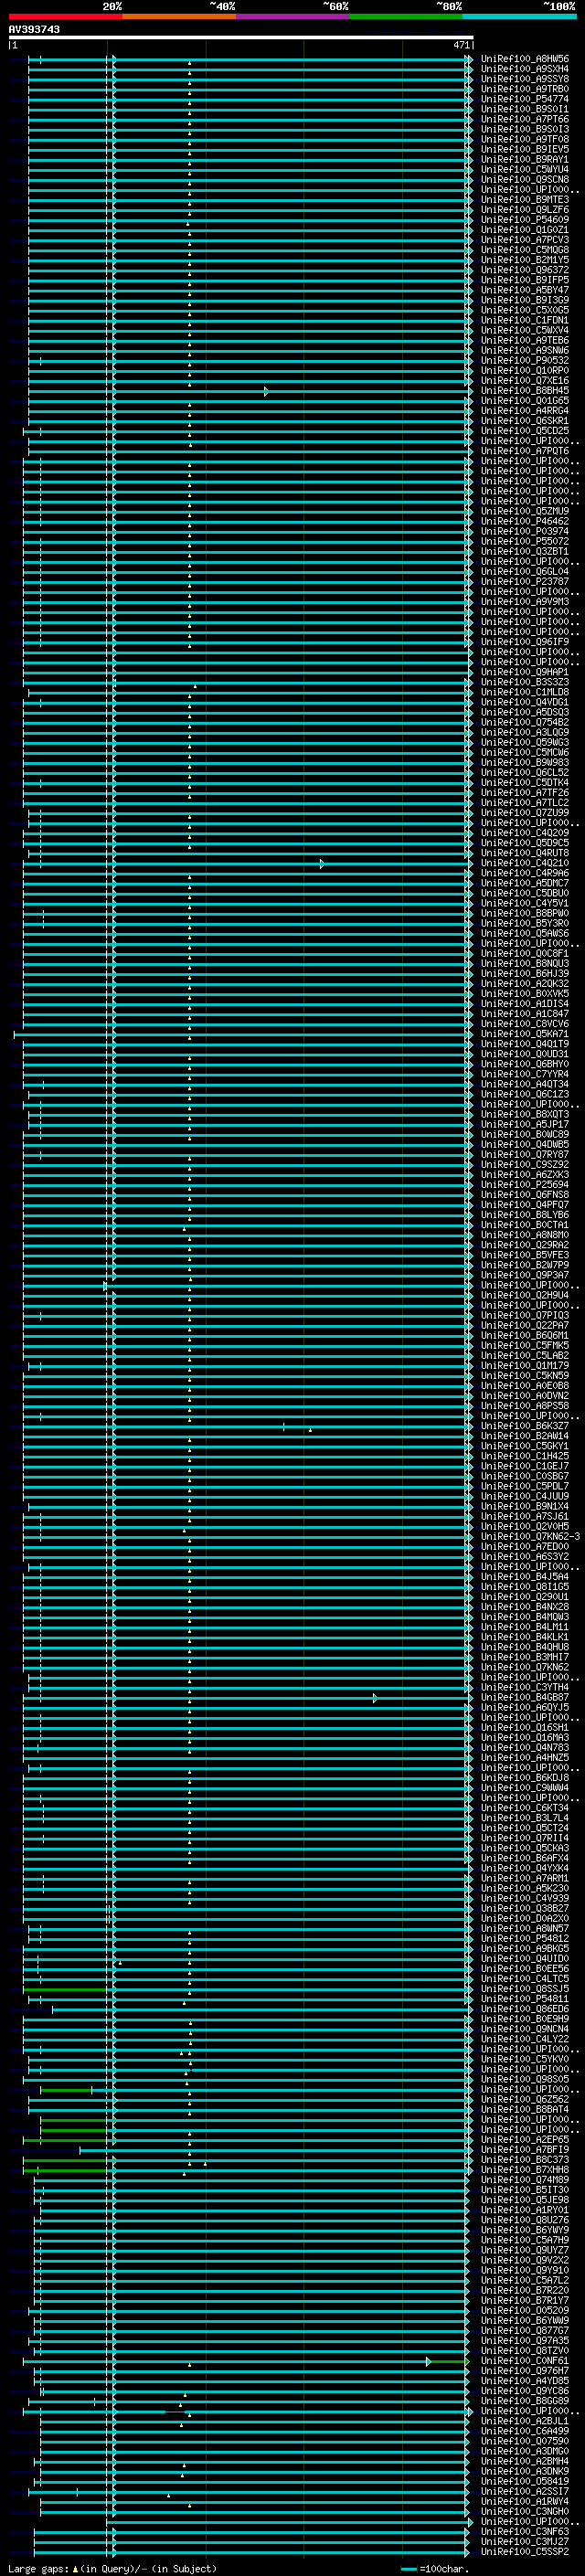Select hit label UniRef100_C3NGH0
This screenshot has width=585, height=2576.
(525, 2512)
